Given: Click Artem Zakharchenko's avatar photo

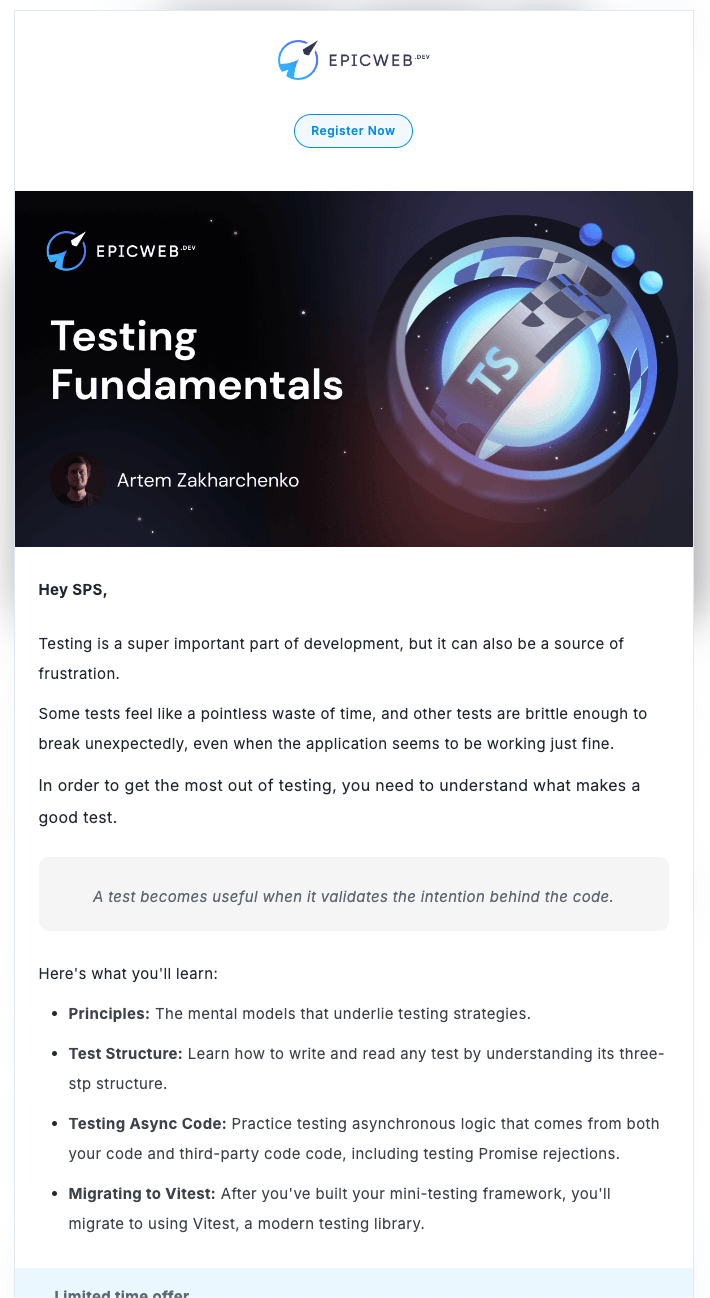Looking at the screenshot, I should pos(78,480).
